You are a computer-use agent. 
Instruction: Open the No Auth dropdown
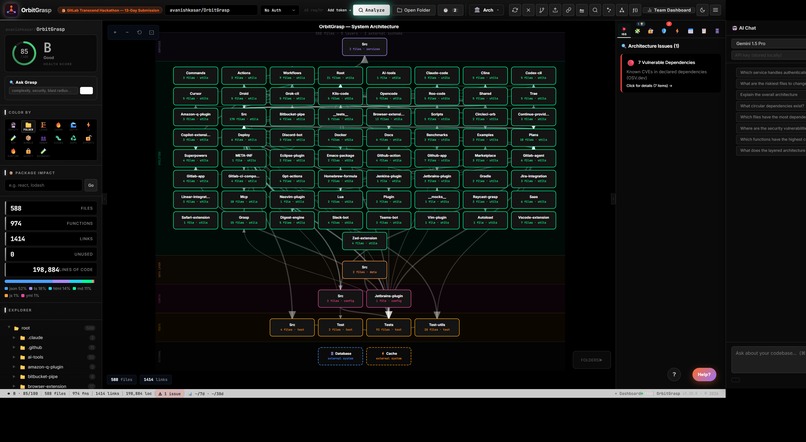(279, 10)
